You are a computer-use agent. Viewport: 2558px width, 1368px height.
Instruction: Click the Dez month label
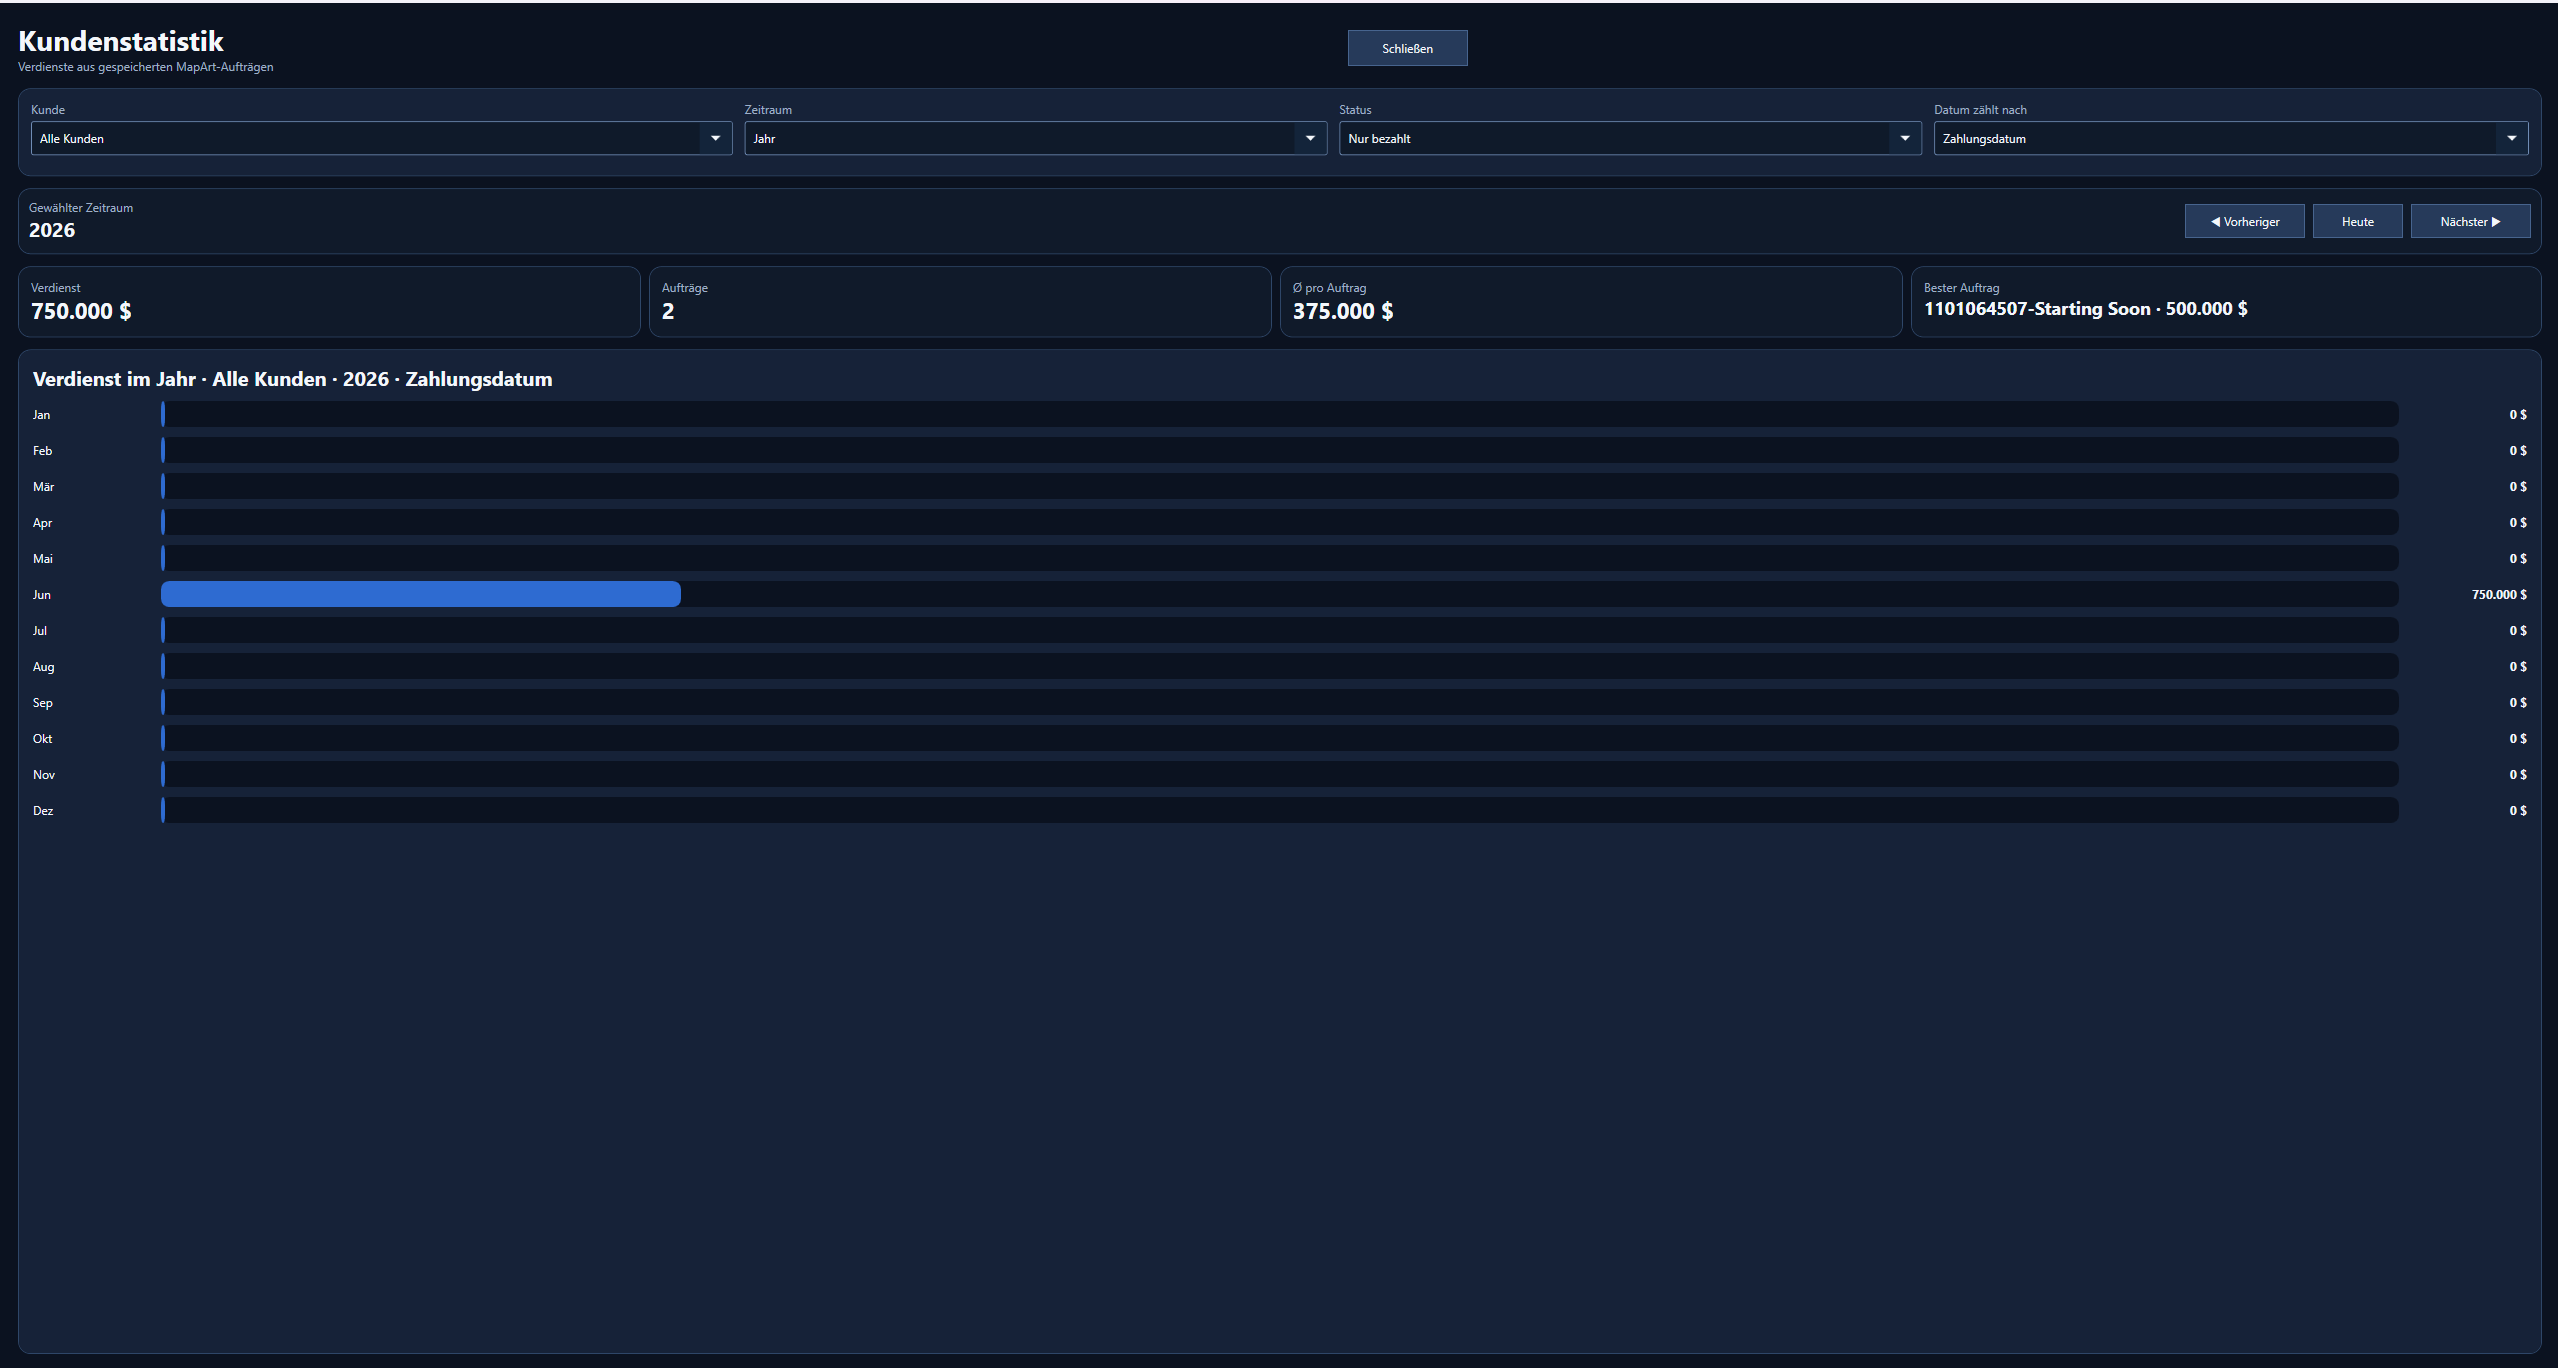43,810
